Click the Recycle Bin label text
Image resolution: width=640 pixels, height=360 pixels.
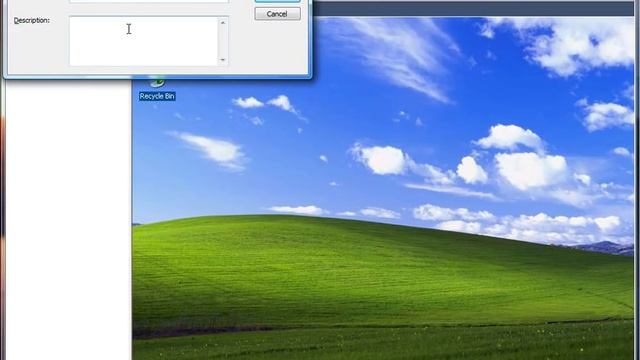click(x=157, y=96)
